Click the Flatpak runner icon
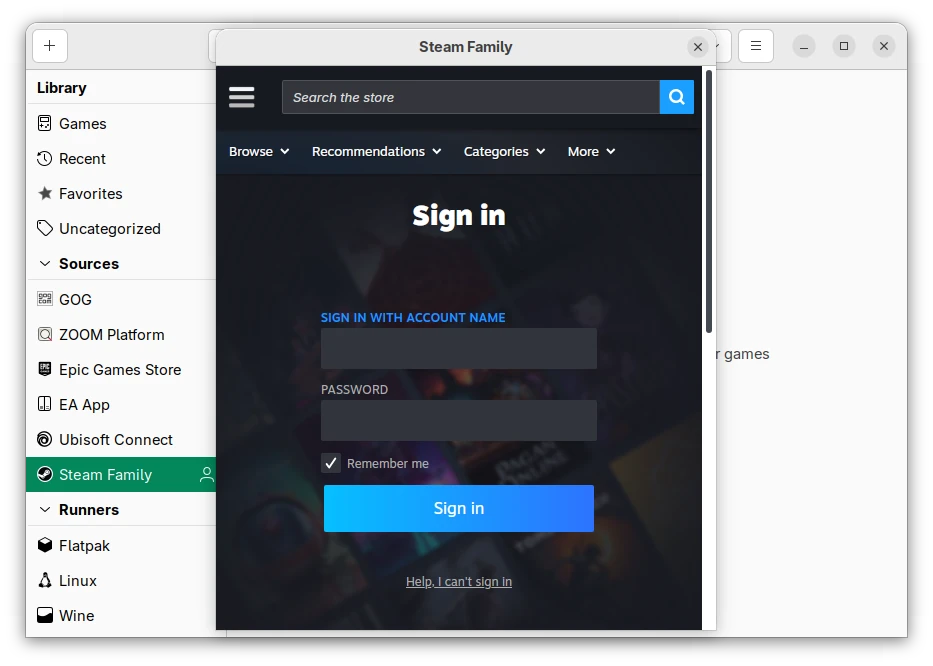This screenshot has width=933, height=666. [x=45, y=545]
